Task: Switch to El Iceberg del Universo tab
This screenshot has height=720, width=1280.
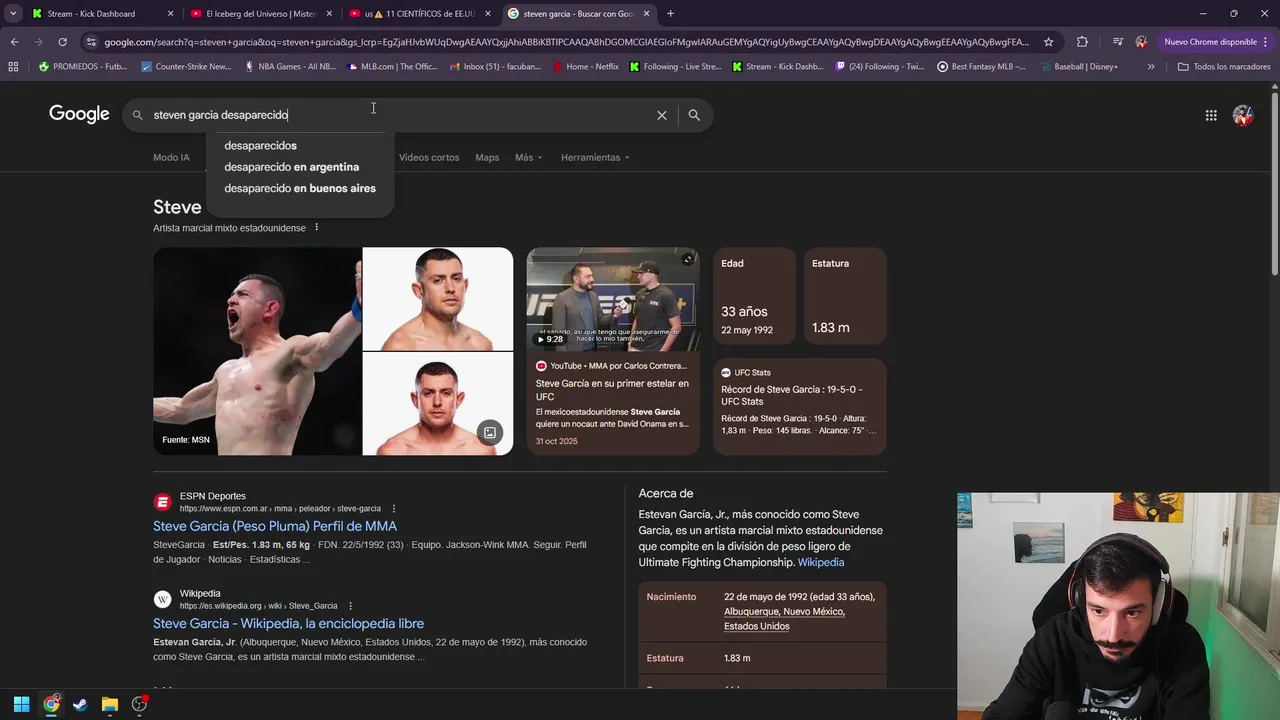Action: (x=260, y=14)
